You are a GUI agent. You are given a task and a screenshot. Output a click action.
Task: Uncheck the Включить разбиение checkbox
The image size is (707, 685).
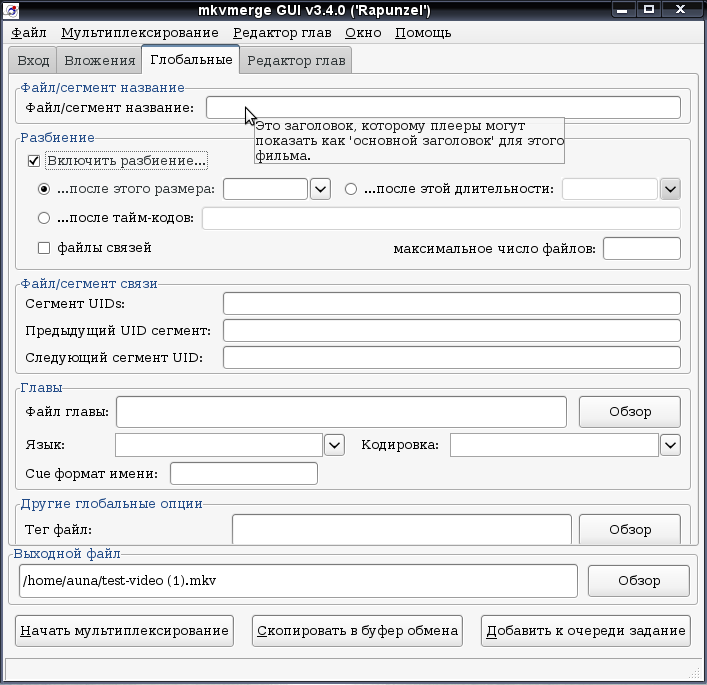pyautogui.click(x=34, y=161)
